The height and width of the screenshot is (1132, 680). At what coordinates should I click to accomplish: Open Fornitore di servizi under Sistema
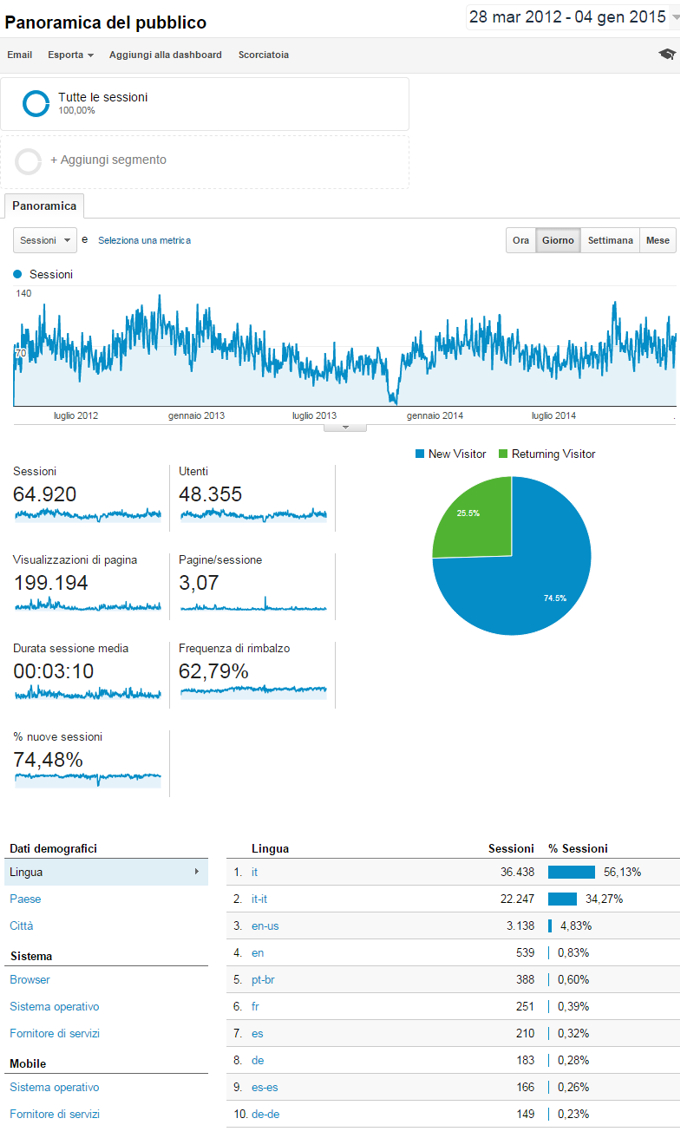[x=54, y=1033]
